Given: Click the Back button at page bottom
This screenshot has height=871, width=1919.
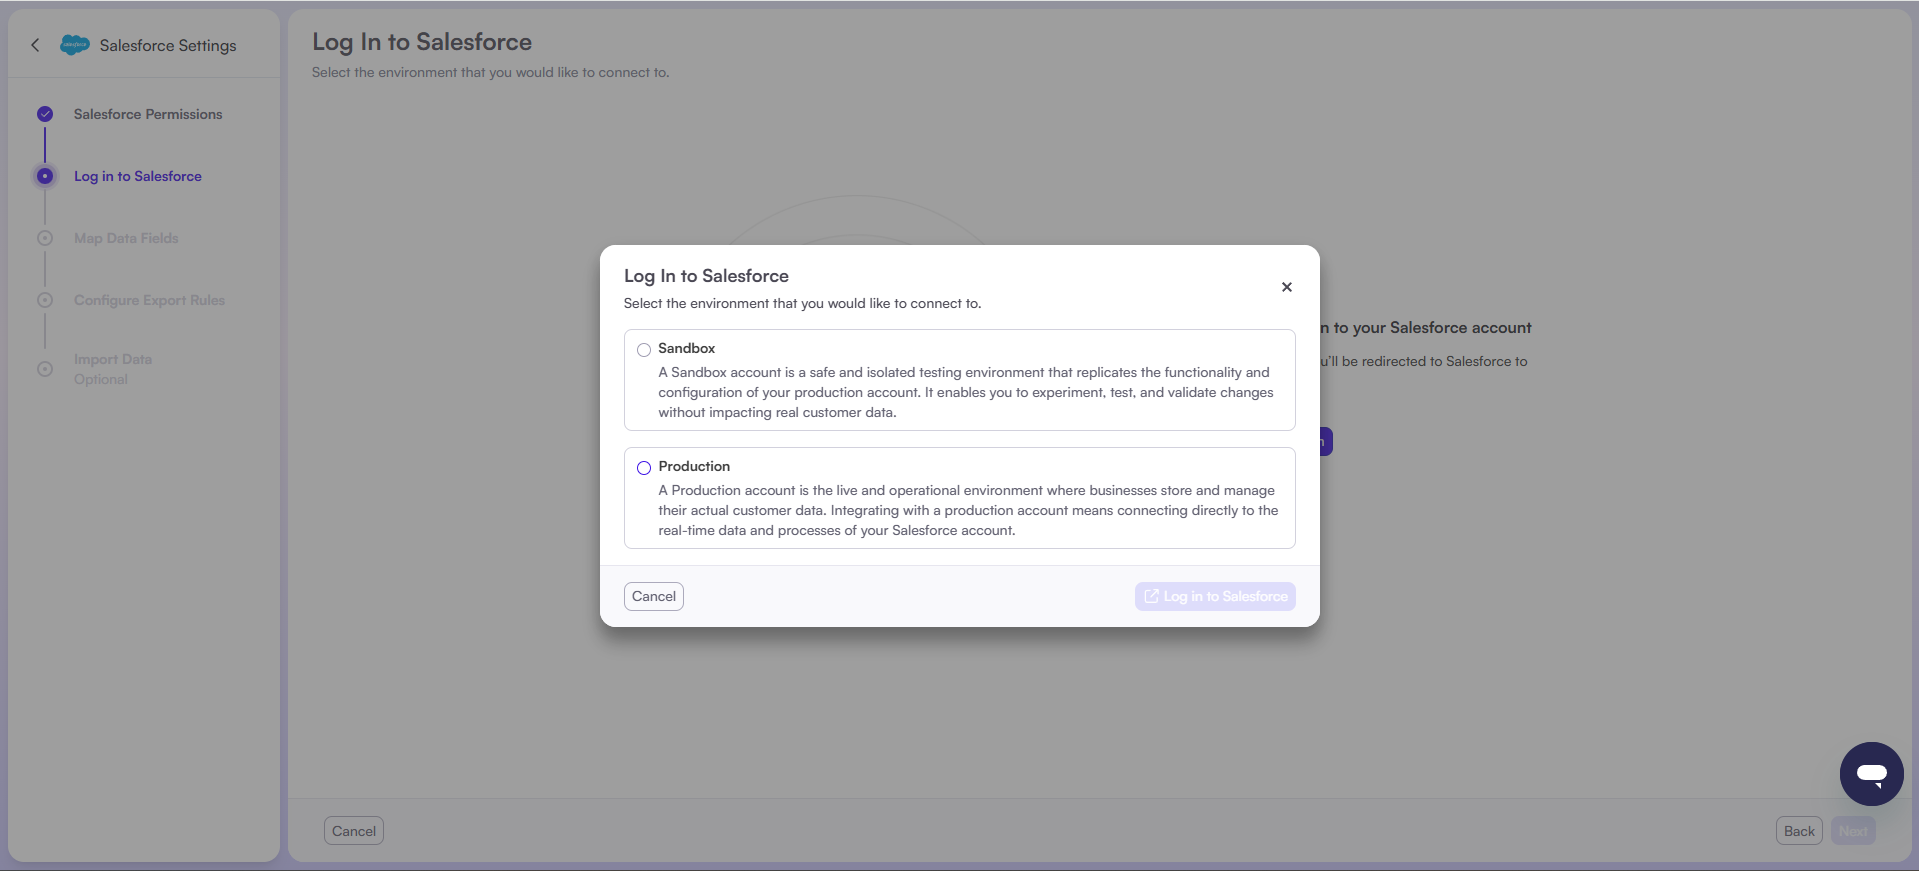Looking at the screenshot, I should (1798, 831).
